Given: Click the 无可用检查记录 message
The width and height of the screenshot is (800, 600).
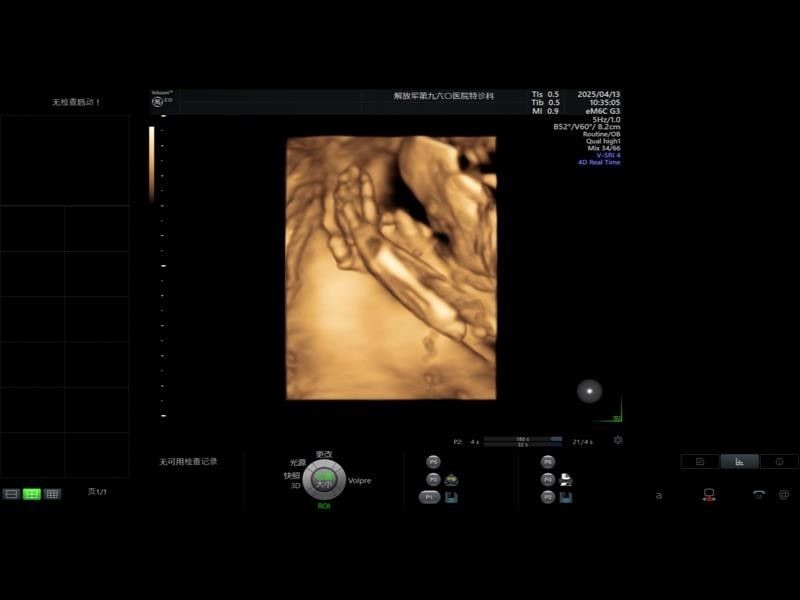Looking at the screenshot, I should pos(188,462).
